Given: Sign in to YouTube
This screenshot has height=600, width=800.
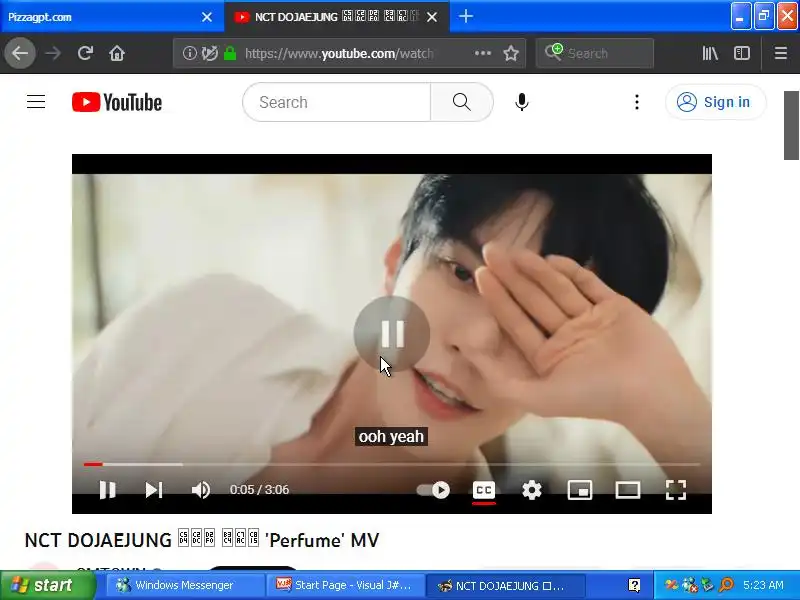Looking at the screenshot, I should pyautogui.click(x=715, y=102).
